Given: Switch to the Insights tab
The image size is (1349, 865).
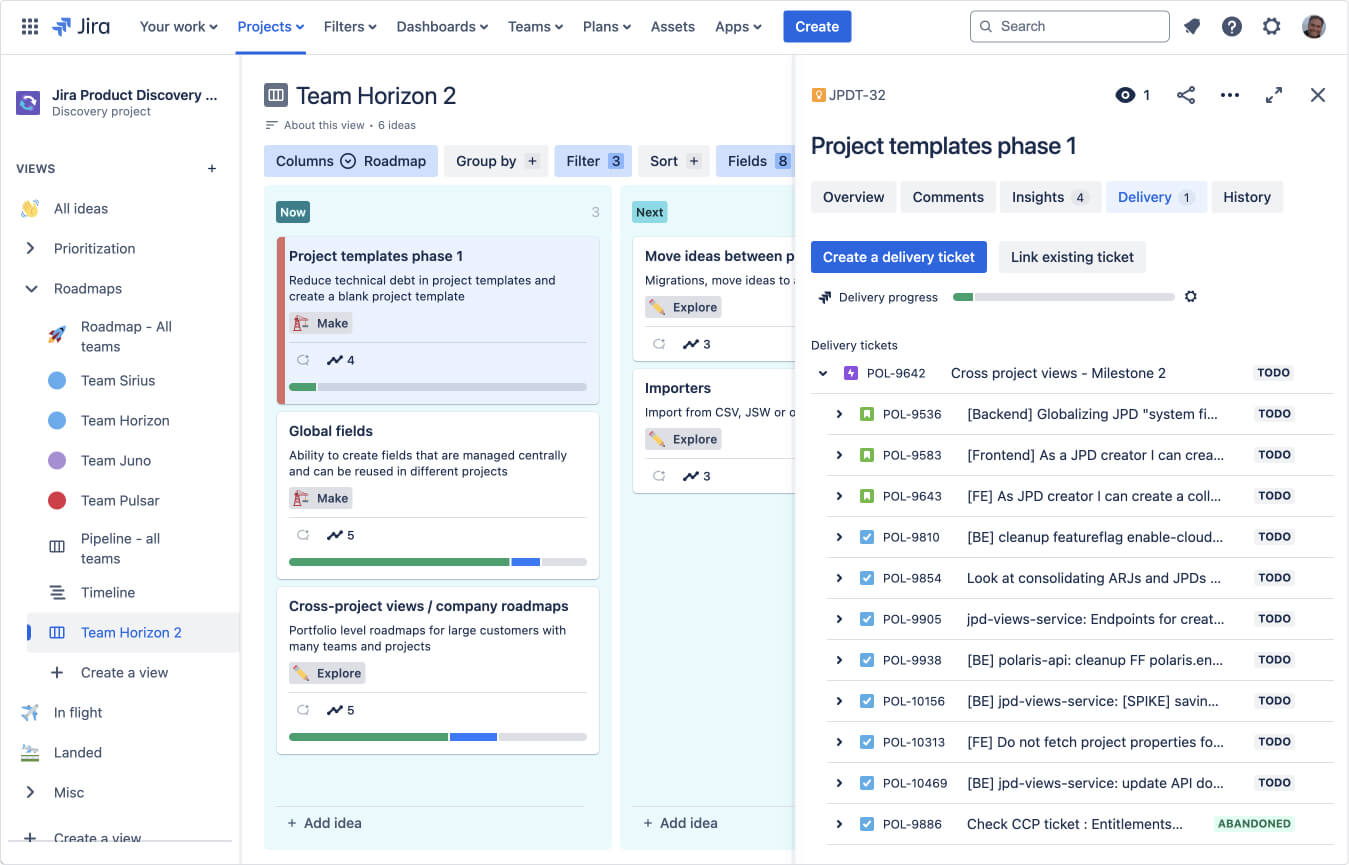Looking at the screenshot, I should click(x=1049, y=197).
